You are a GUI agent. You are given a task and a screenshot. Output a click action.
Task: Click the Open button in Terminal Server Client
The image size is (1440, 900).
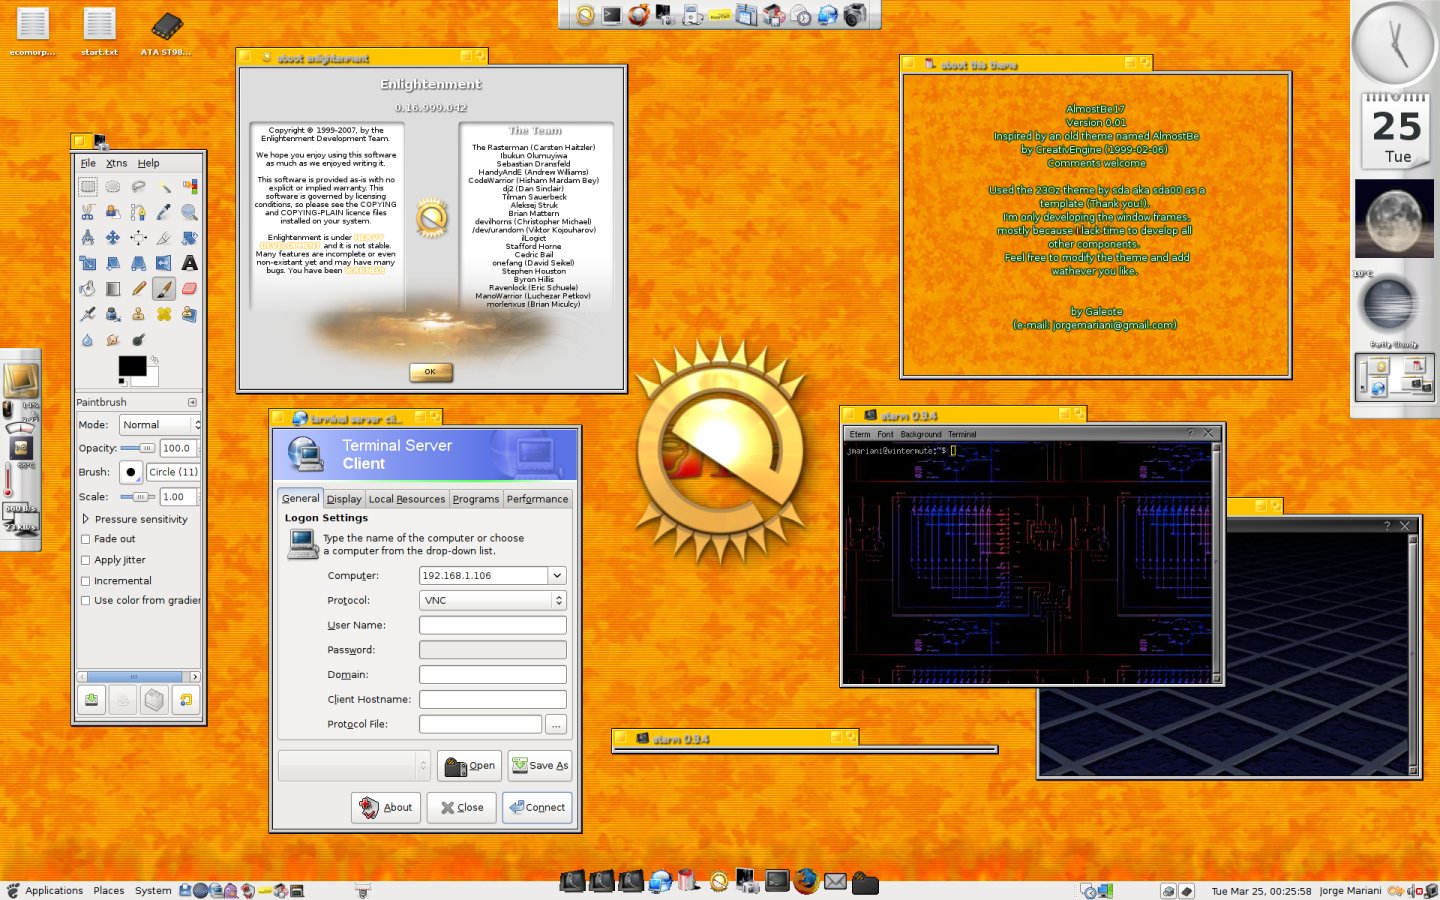click(x=469, y=765)
